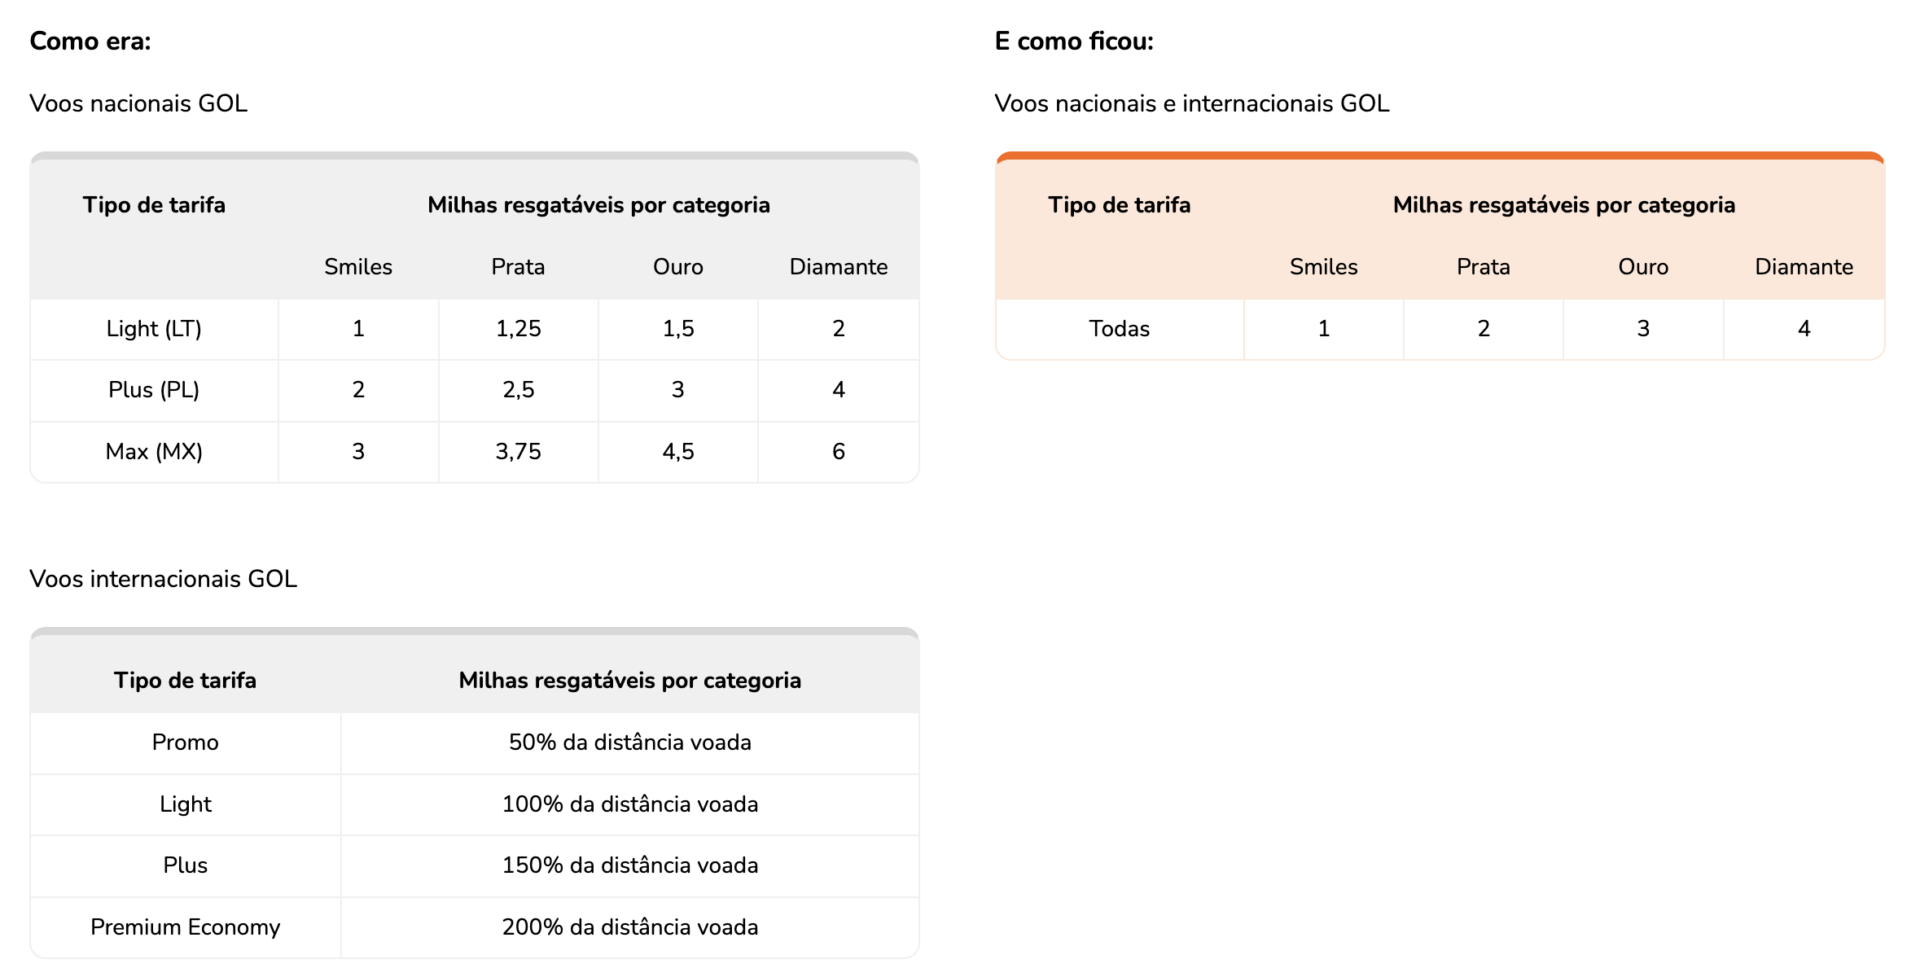The image size is (1920, 977).
Task: Click the "200% da distância voada" cell
Action: [630, 928]
